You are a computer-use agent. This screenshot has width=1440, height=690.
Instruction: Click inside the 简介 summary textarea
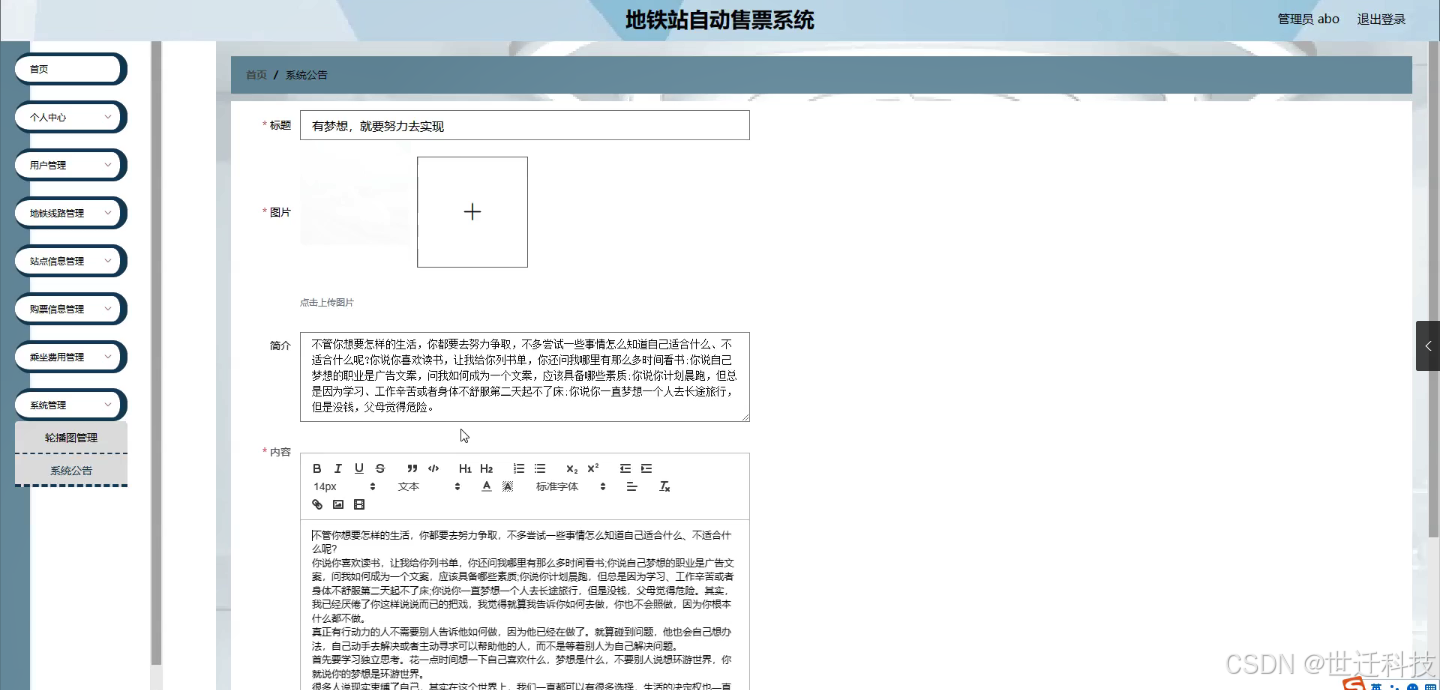coord(524,377)
